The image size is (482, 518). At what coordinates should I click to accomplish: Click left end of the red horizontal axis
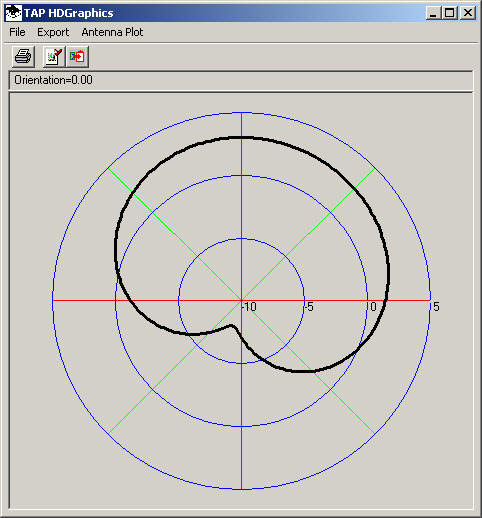click(x=55, y=300)
